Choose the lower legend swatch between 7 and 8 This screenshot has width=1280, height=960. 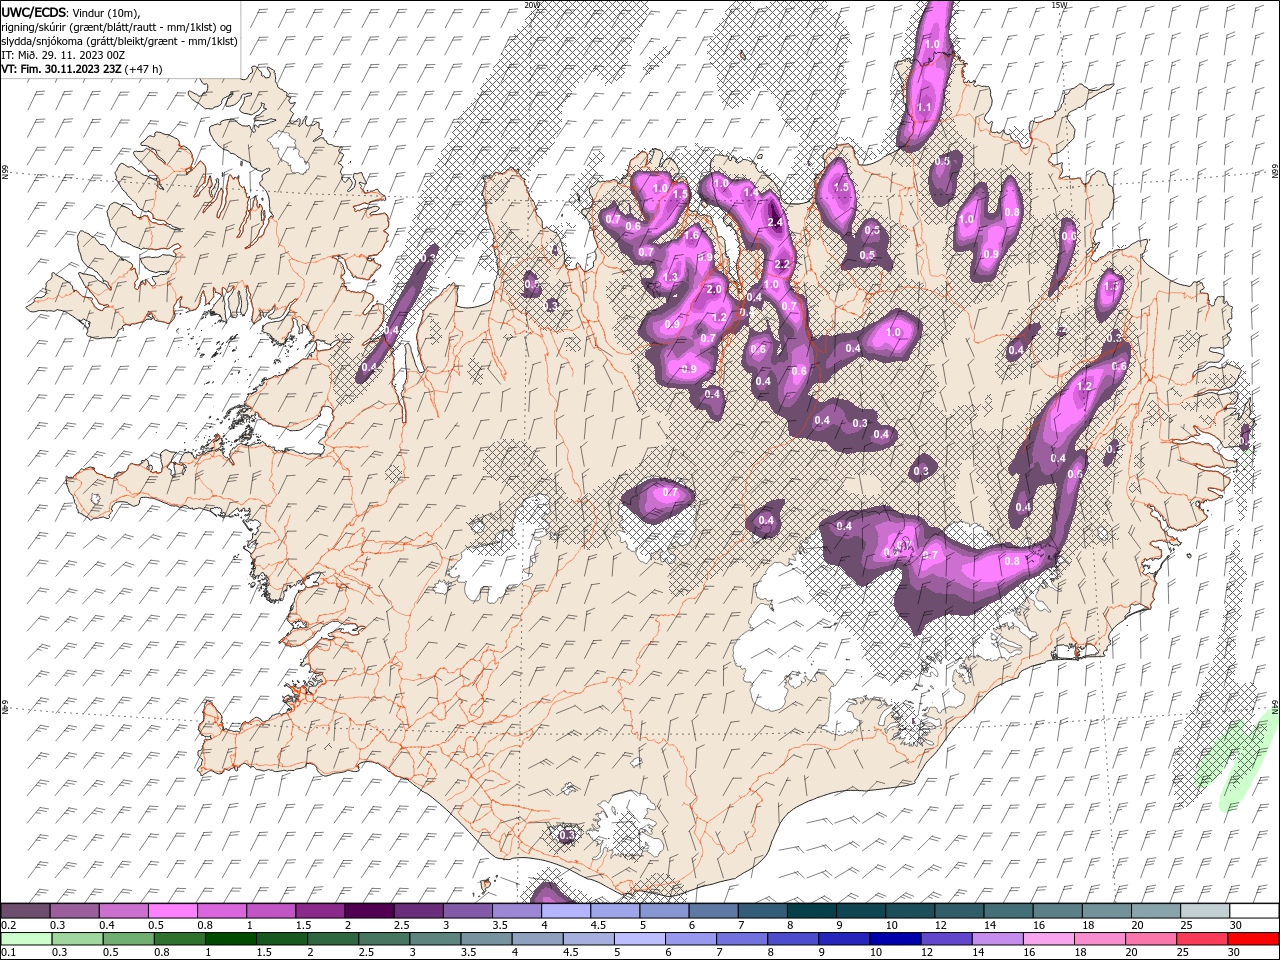click(x=741, y=939)
